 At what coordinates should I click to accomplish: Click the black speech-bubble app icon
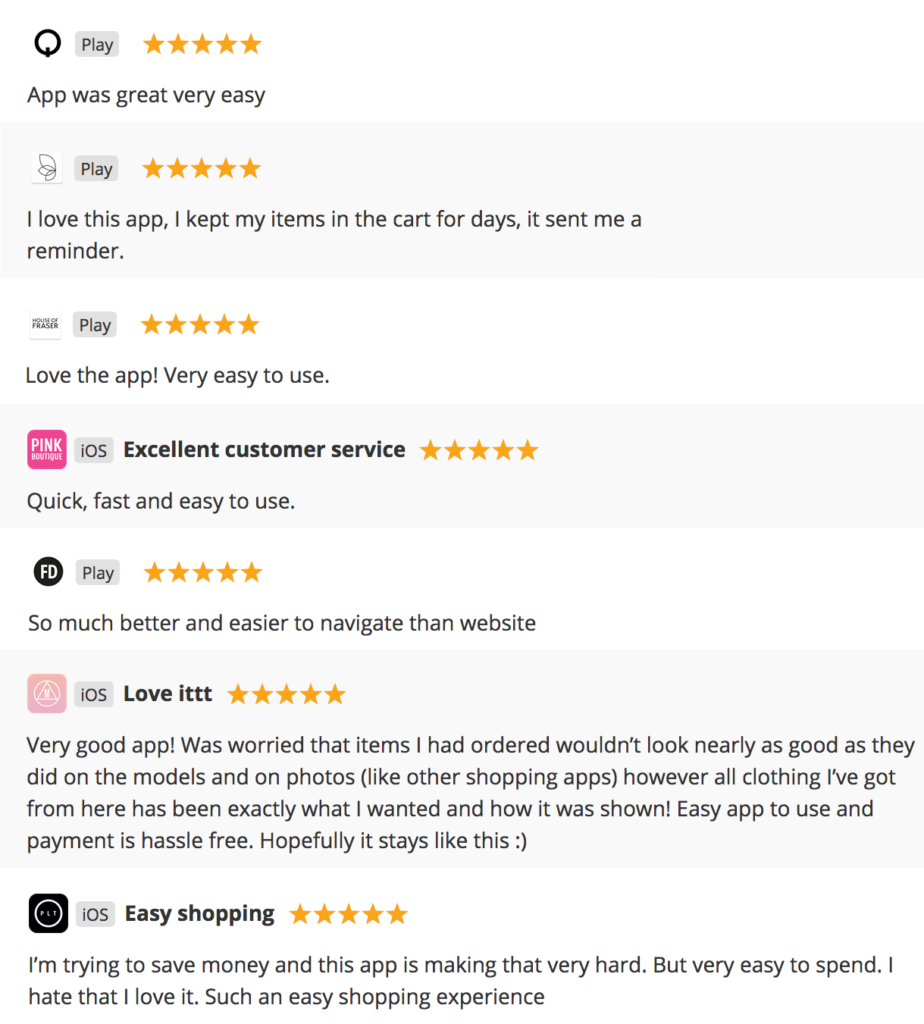point(47,44)
